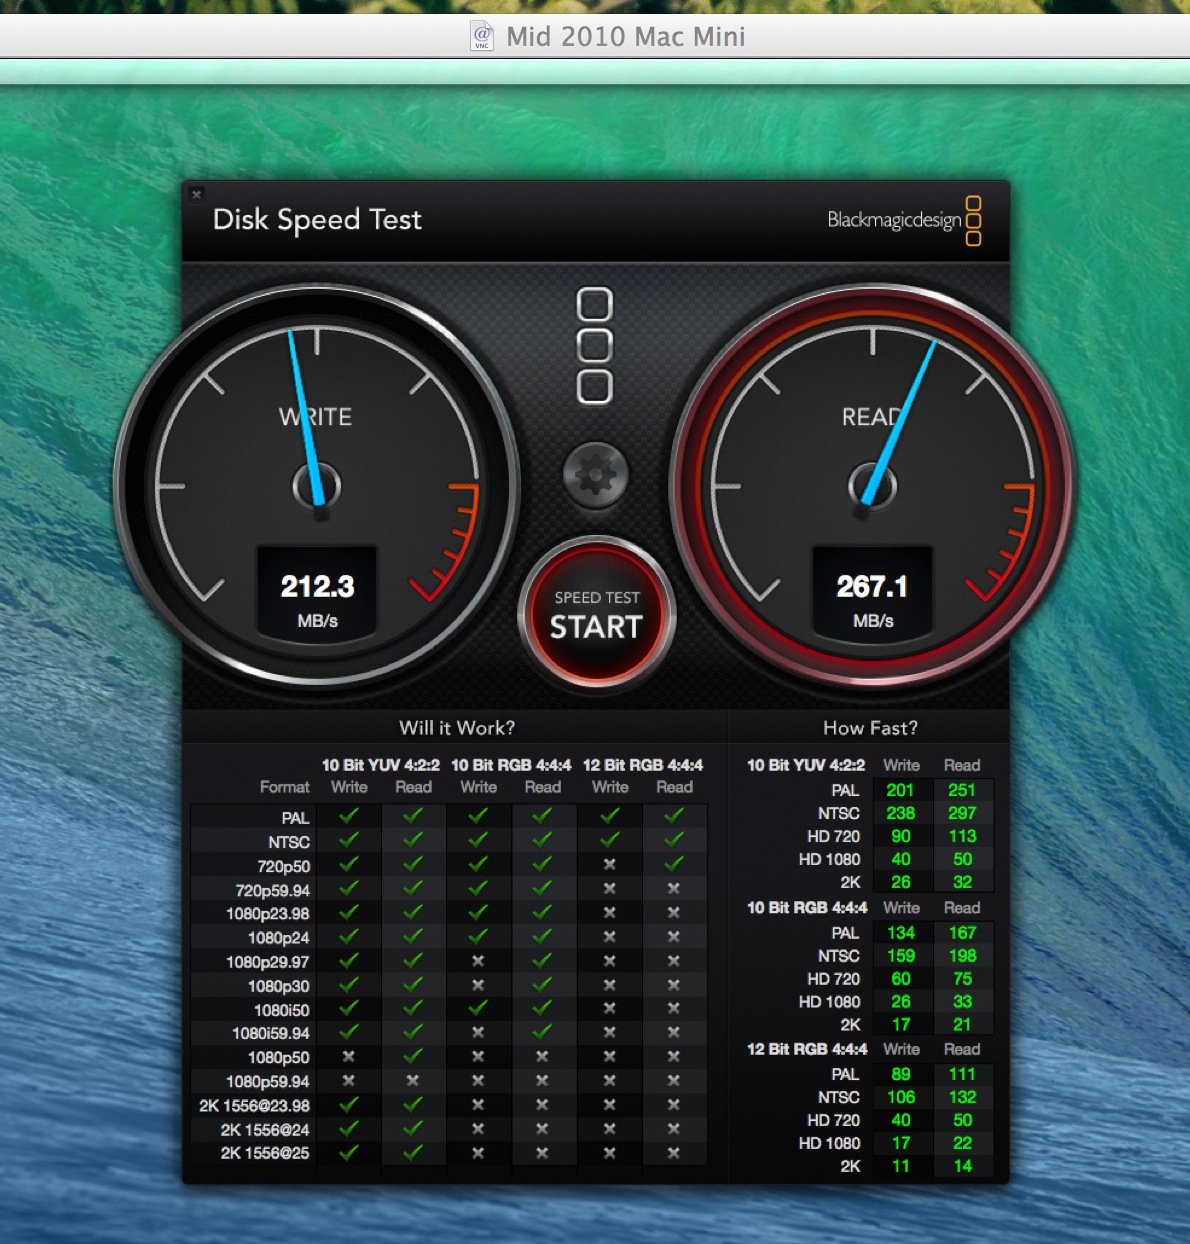Click 1080p50 write cross under 10 Bit YUV
1190x1244 pixels.
pos(348,1056)
